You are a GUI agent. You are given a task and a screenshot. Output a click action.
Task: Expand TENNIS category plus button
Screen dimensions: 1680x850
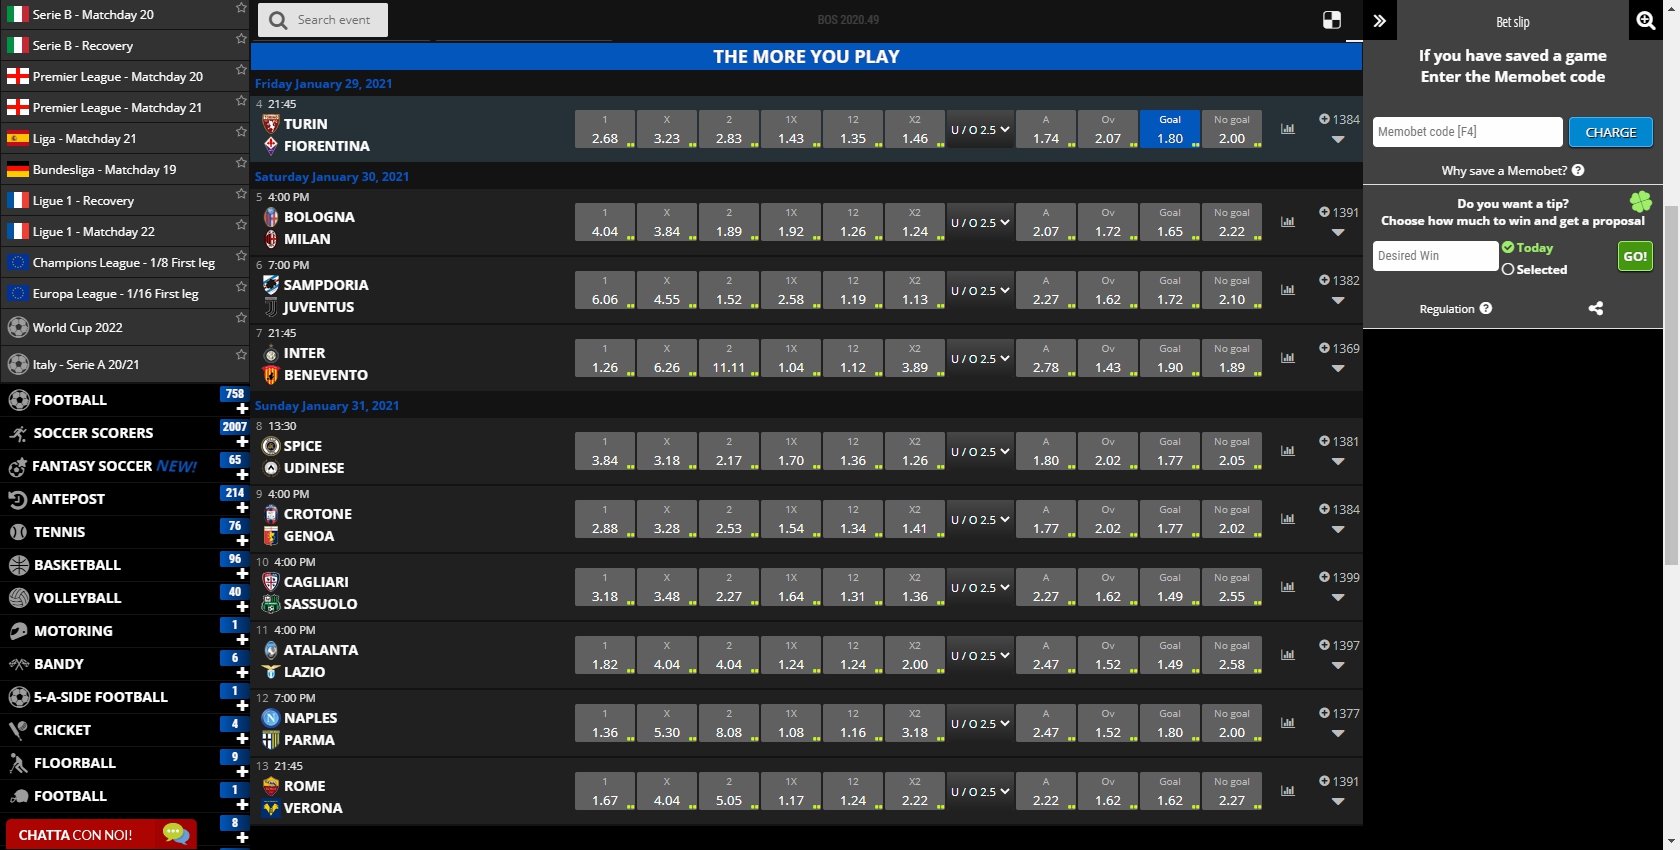coord(241,540)
